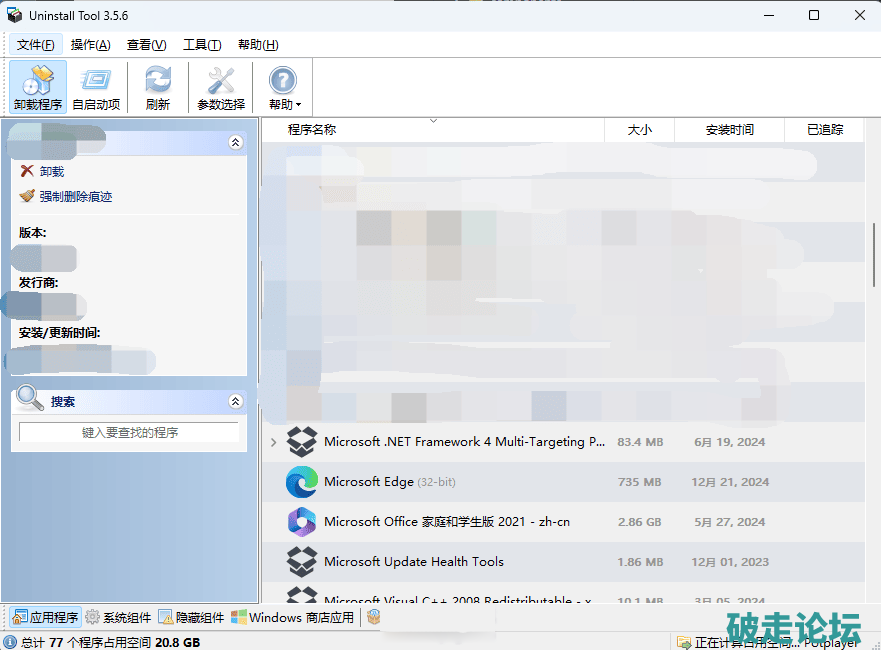
Task: Select the Microsoft Office 2021 icon in list
Action: pos(301,522)
